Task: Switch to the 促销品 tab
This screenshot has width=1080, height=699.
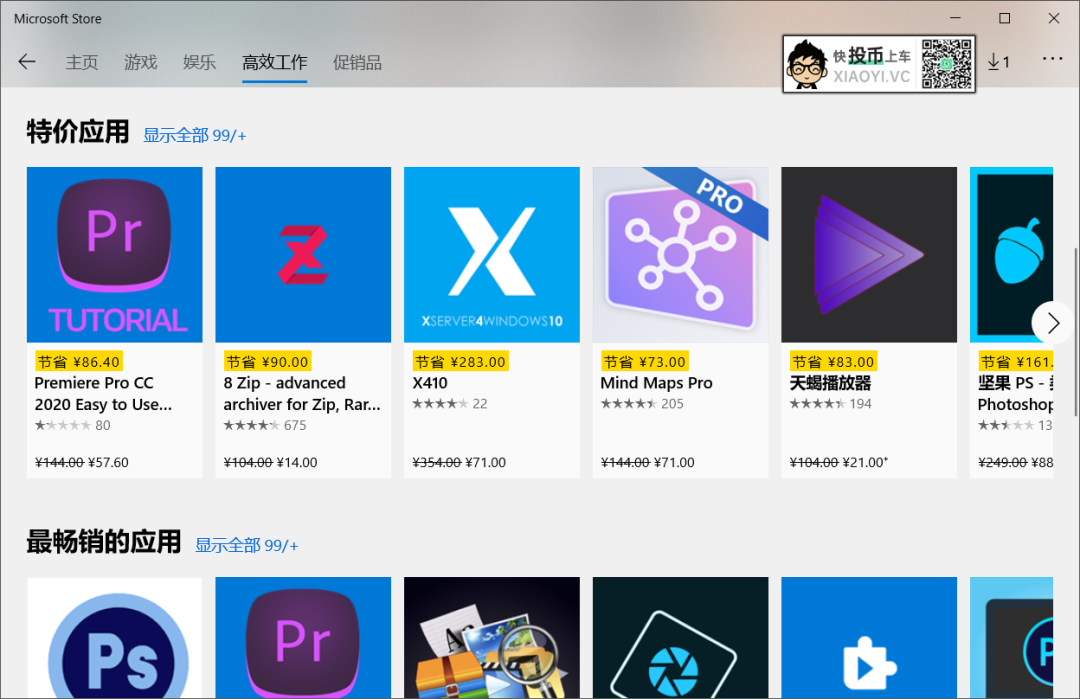Action: coord(357,61)
